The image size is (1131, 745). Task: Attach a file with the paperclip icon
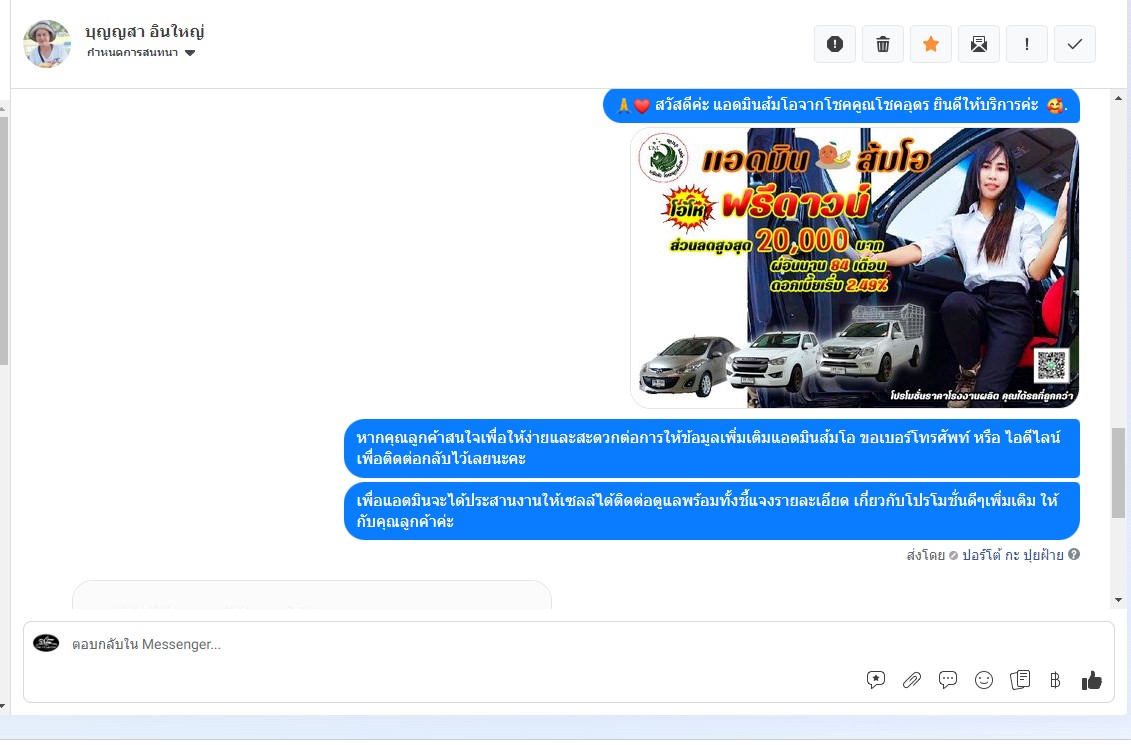tap(912, 679)
